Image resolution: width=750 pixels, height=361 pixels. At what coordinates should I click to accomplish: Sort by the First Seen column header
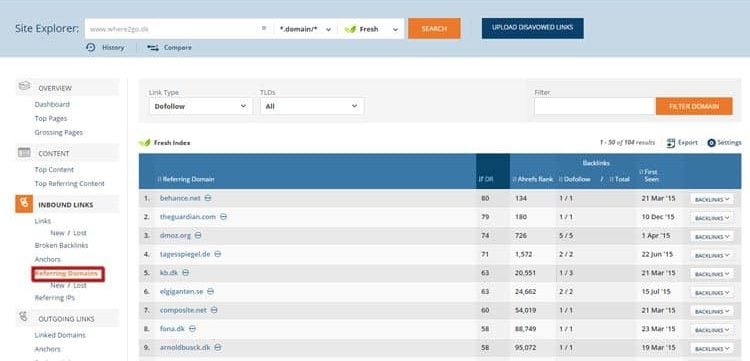tap(649, 175)
